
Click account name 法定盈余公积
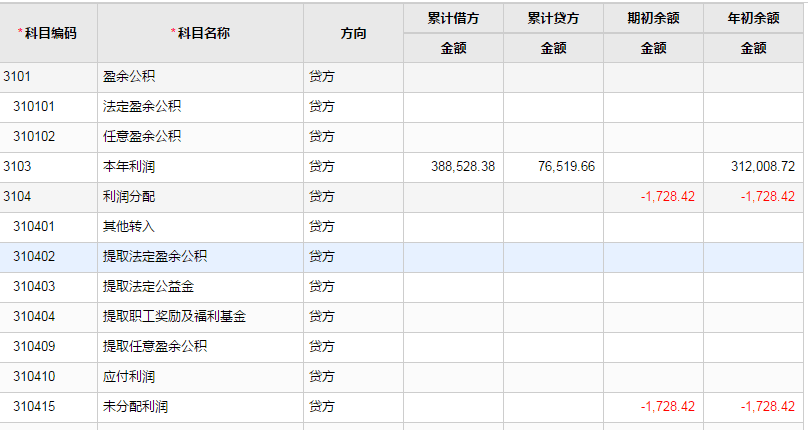(142, 107)
